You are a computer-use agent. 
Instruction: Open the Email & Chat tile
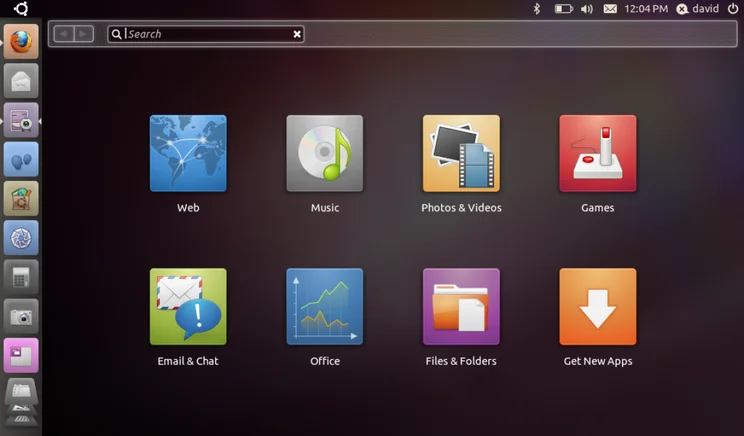tap(188, 306)
